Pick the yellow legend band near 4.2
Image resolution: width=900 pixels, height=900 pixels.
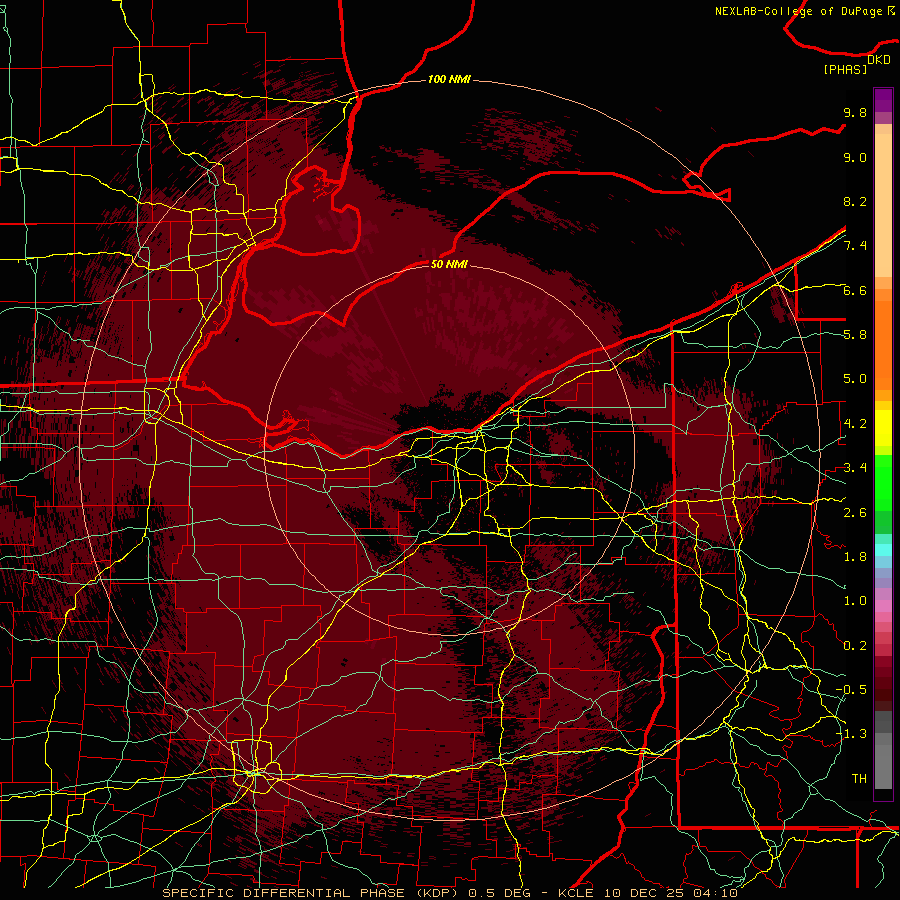pos(883,428)
